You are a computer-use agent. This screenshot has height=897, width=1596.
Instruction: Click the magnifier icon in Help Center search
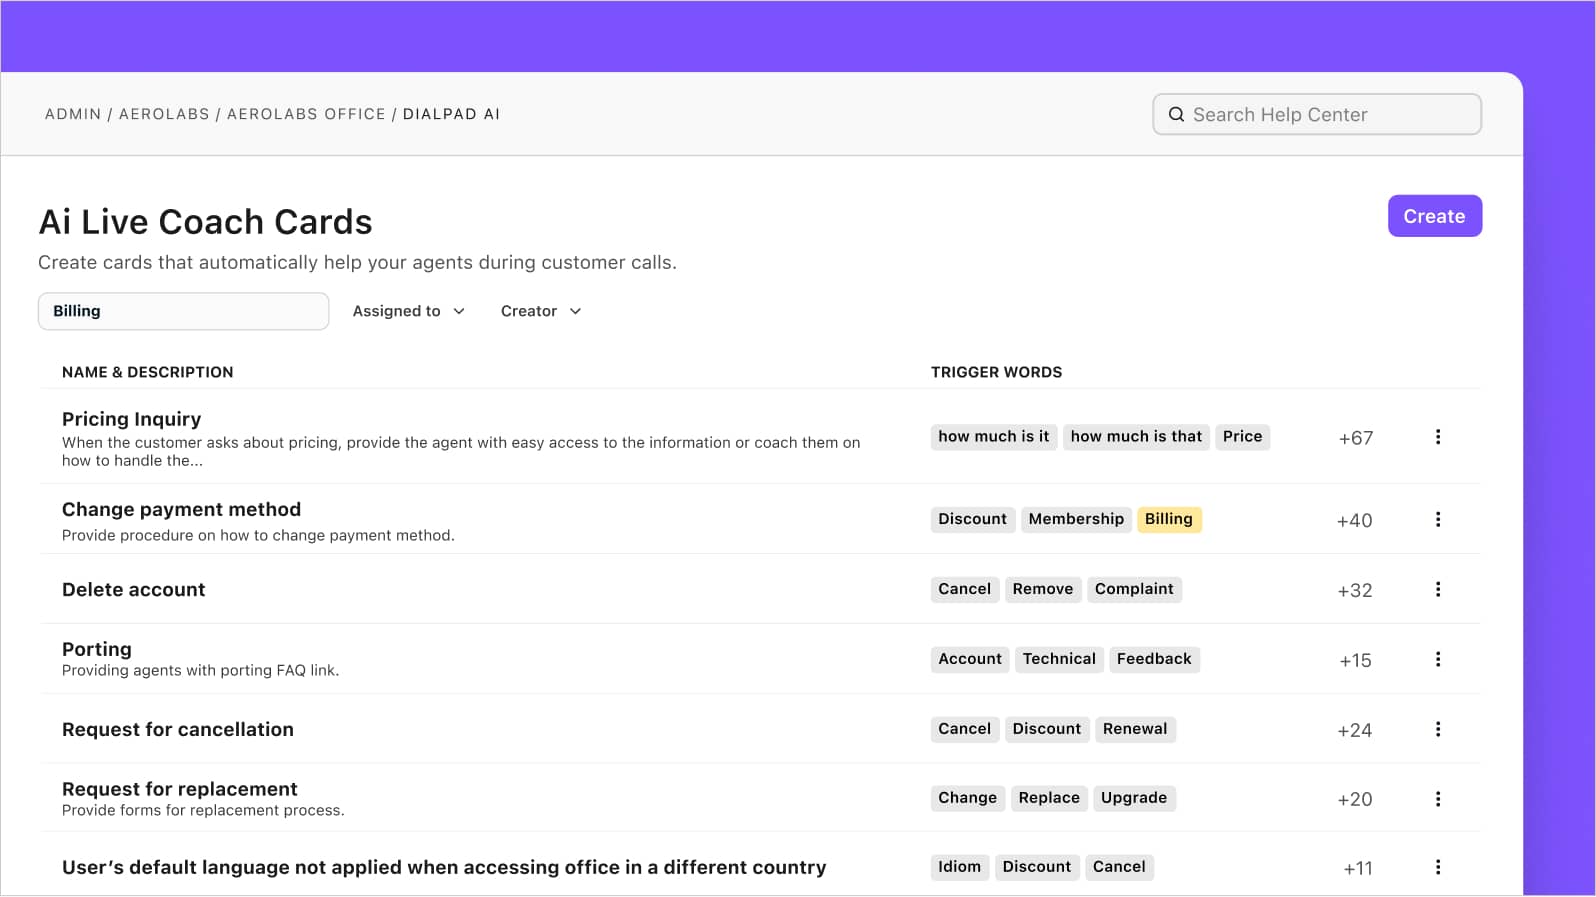click(x=1176, y=115)
